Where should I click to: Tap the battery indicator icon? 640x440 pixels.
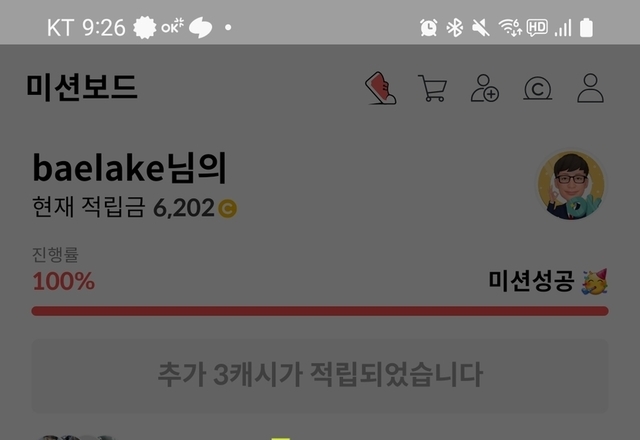coord(586,28)
